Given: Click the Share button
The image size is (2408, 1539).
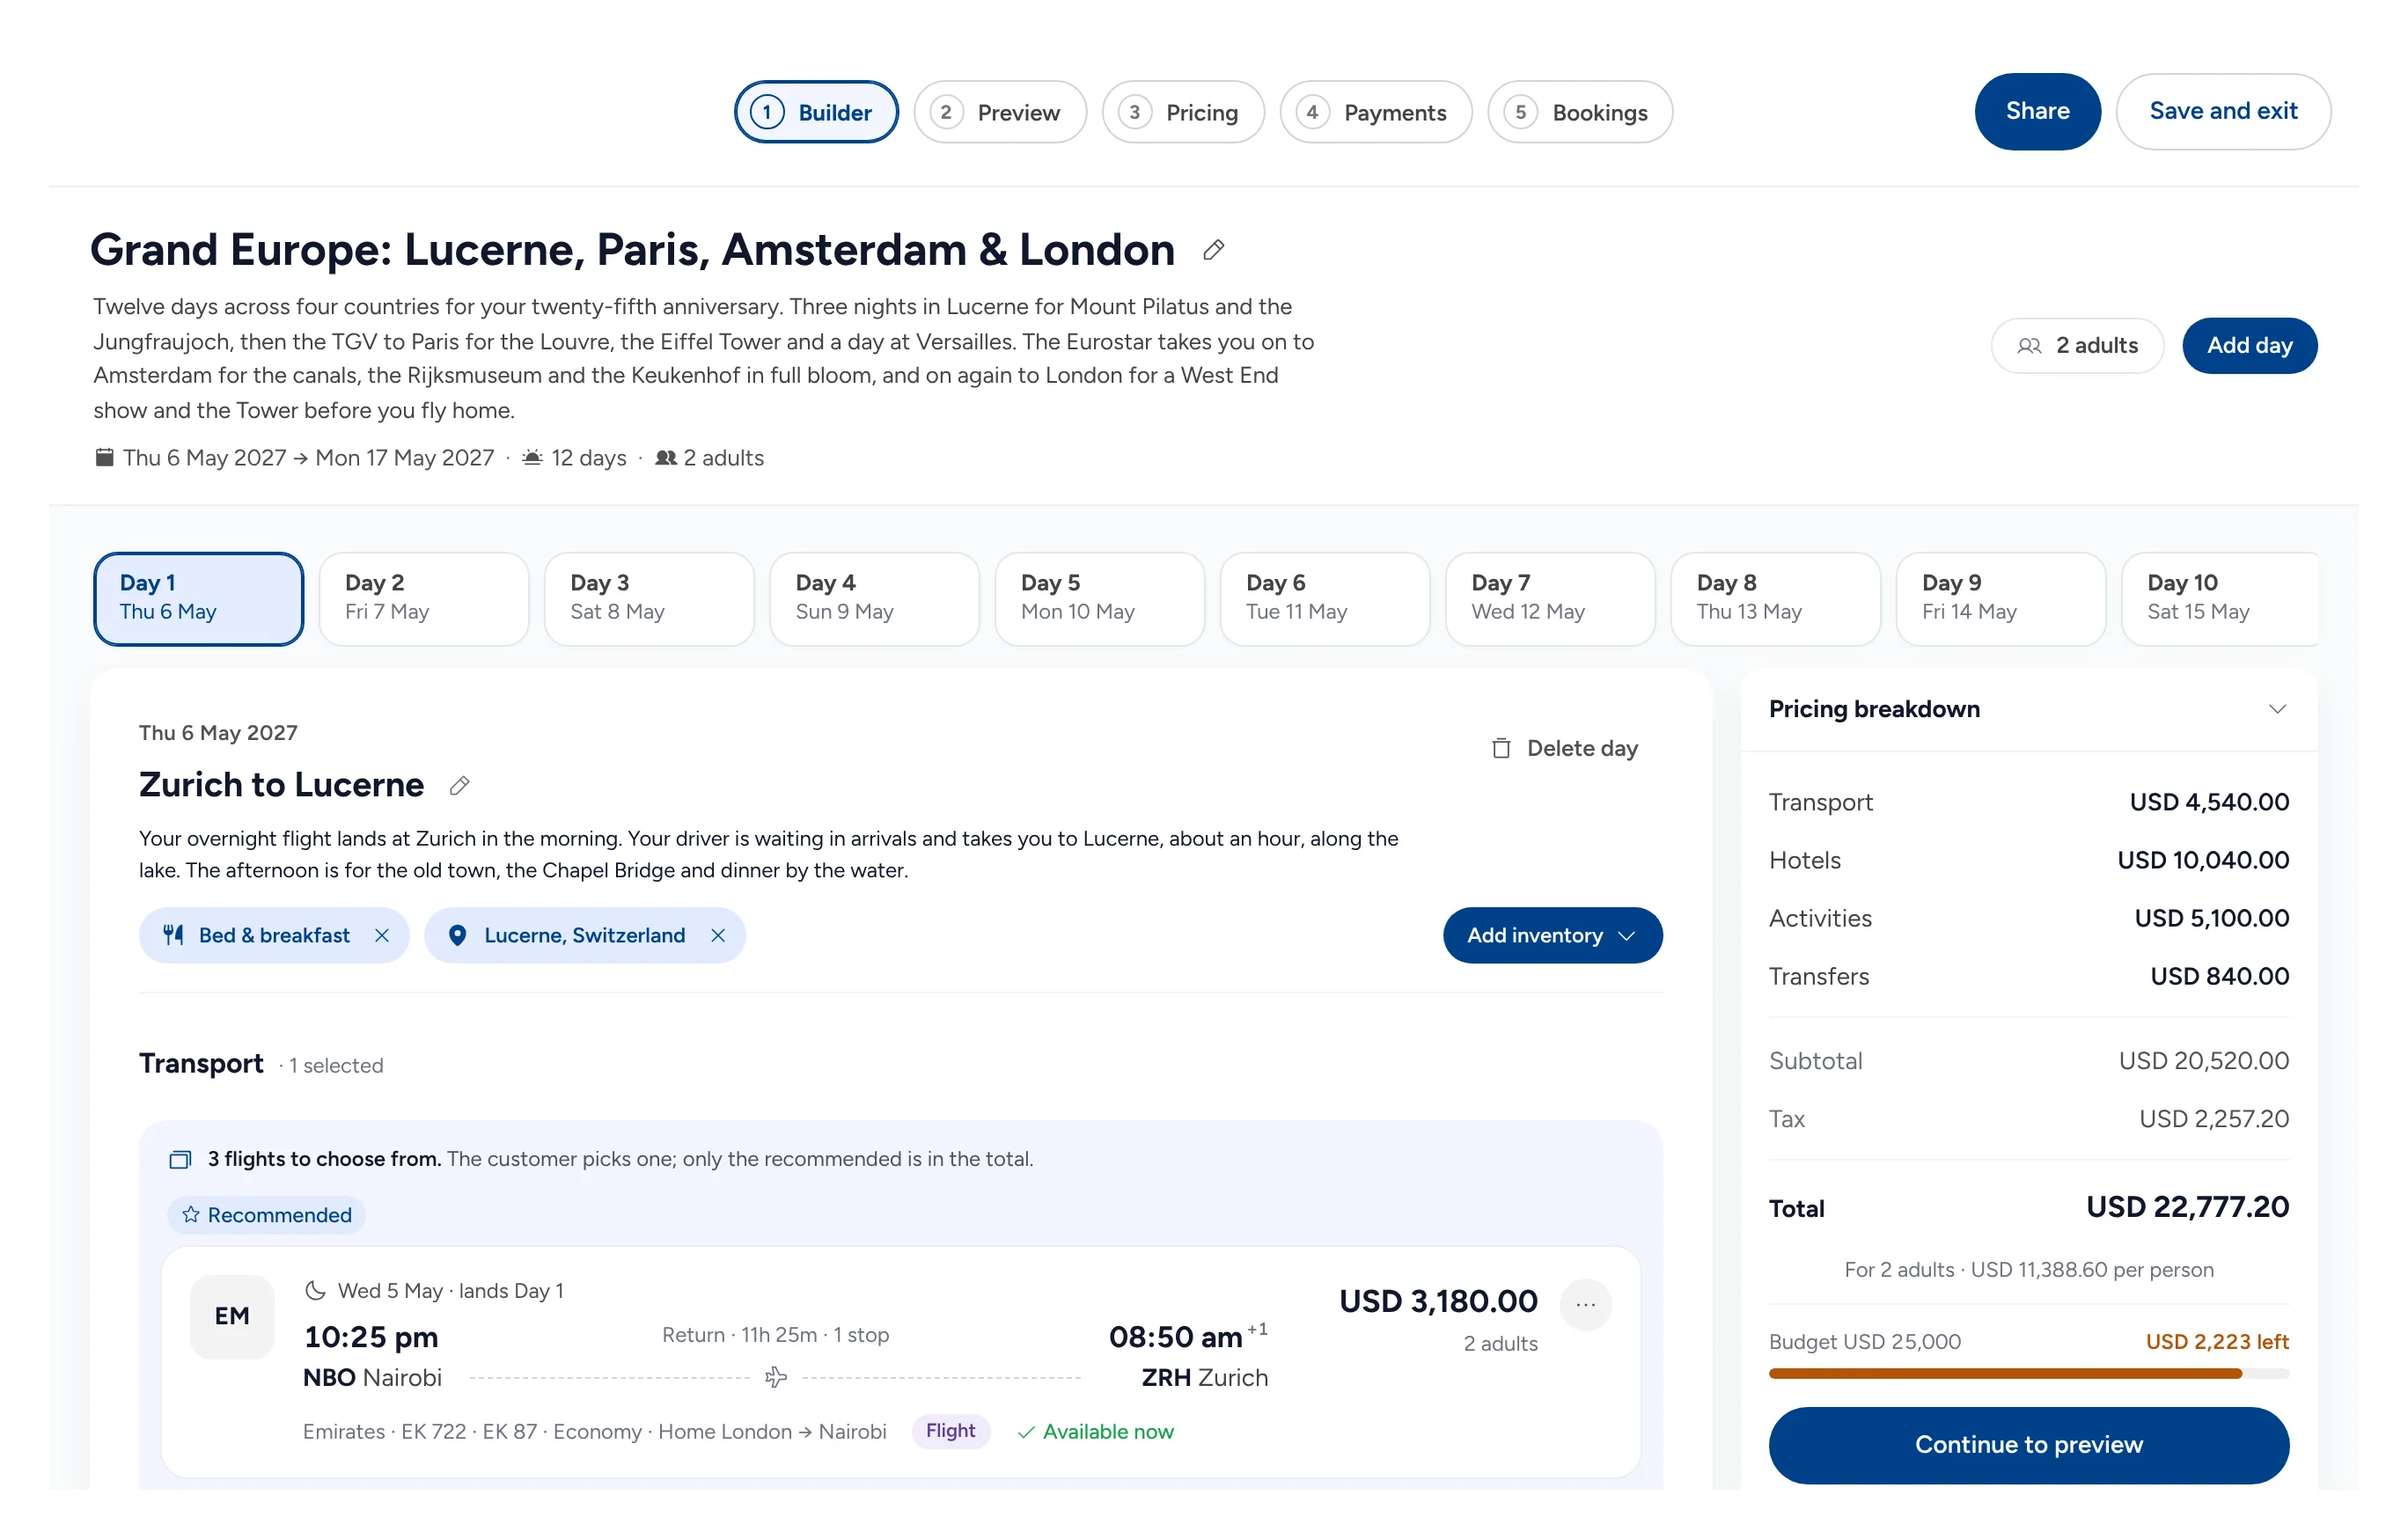Looking at the screenshot, I should click(2037, 111).
